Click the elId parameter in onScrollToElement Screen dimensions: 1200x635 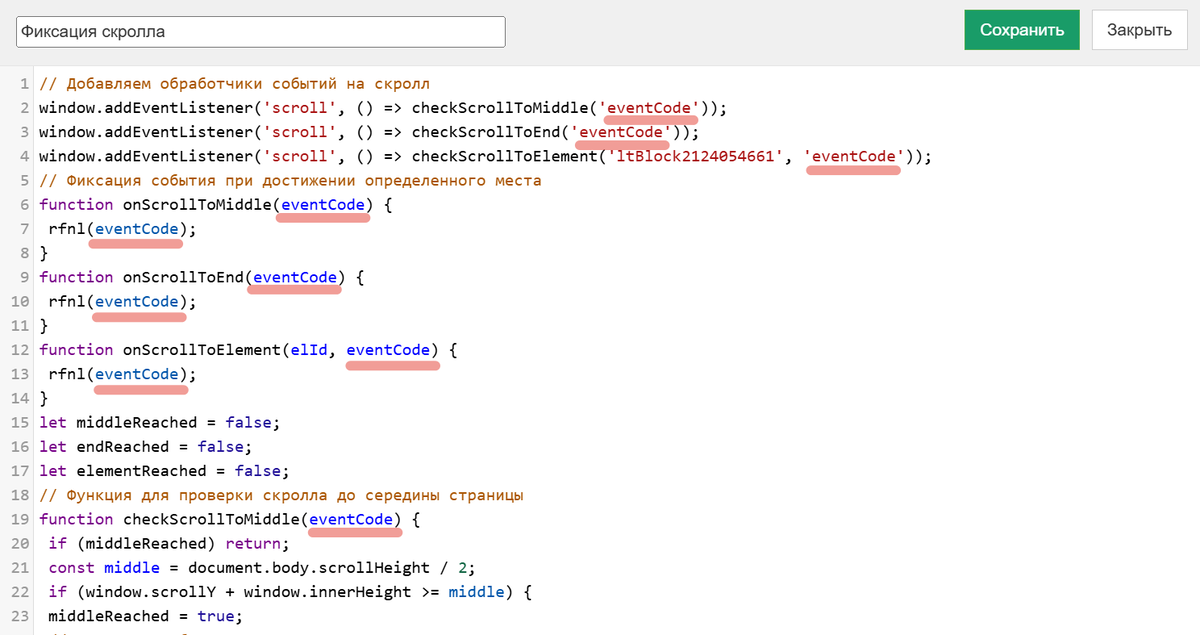point(310,349)
